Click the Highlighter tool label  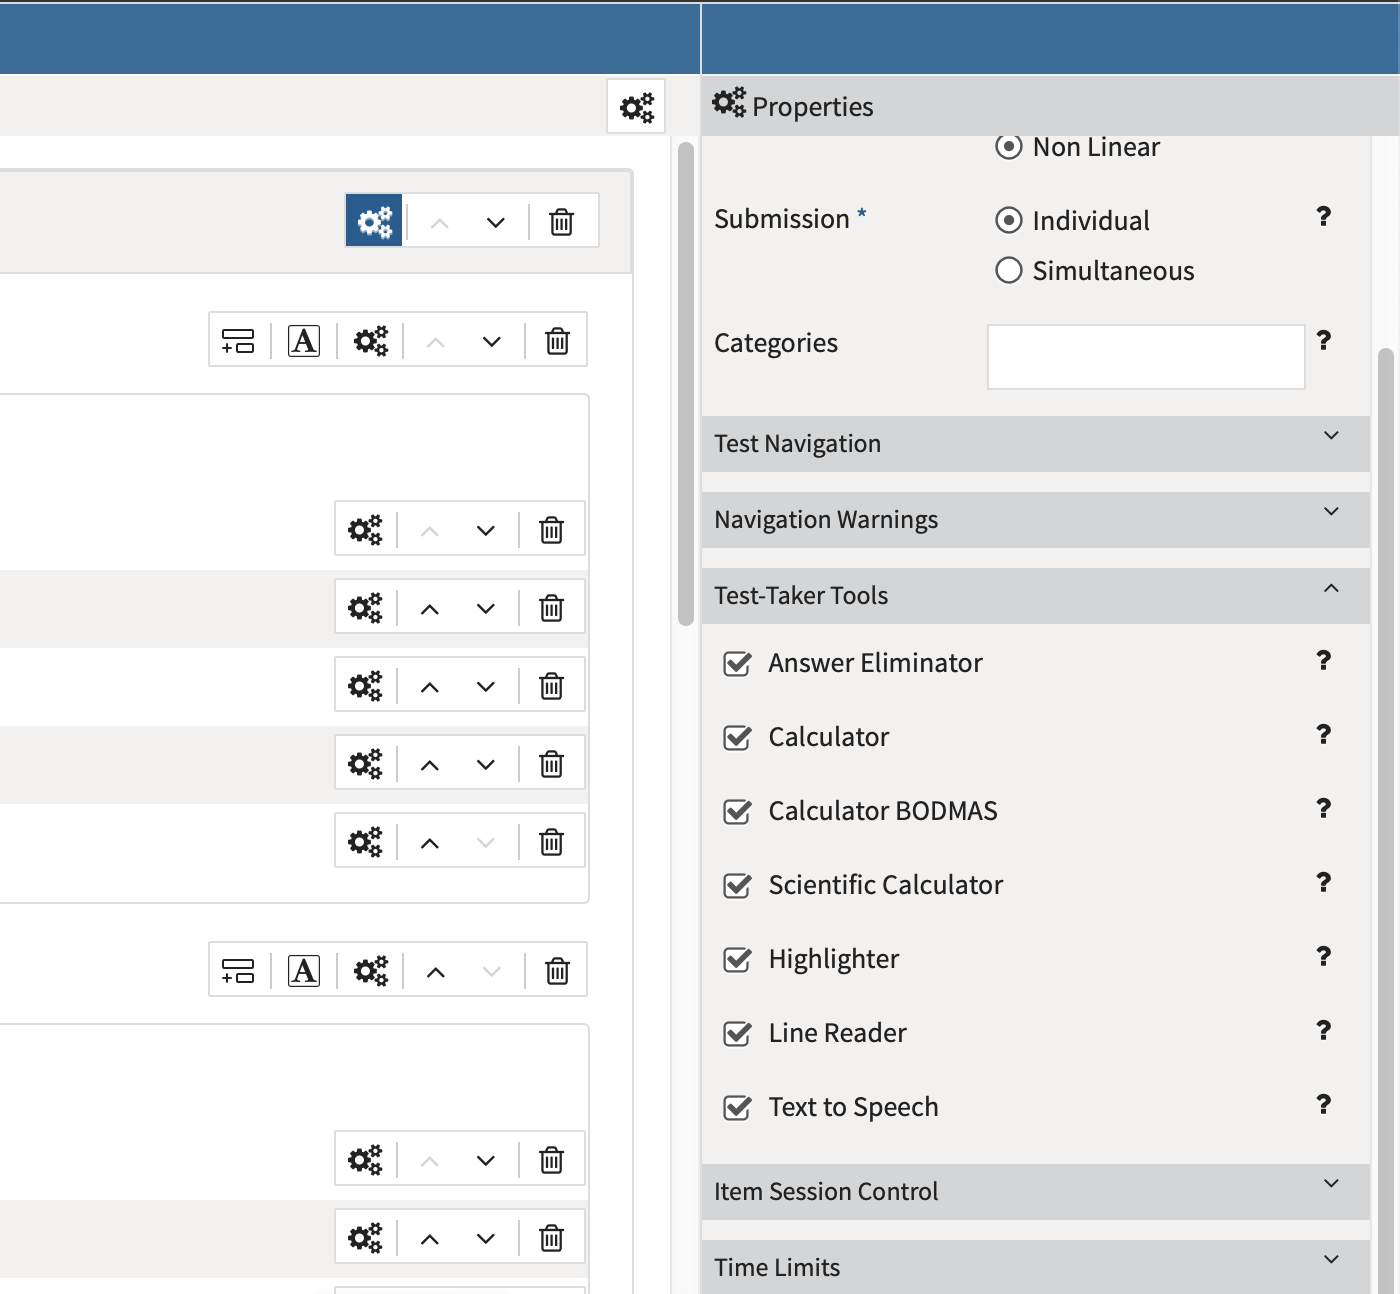pos(834,958)
